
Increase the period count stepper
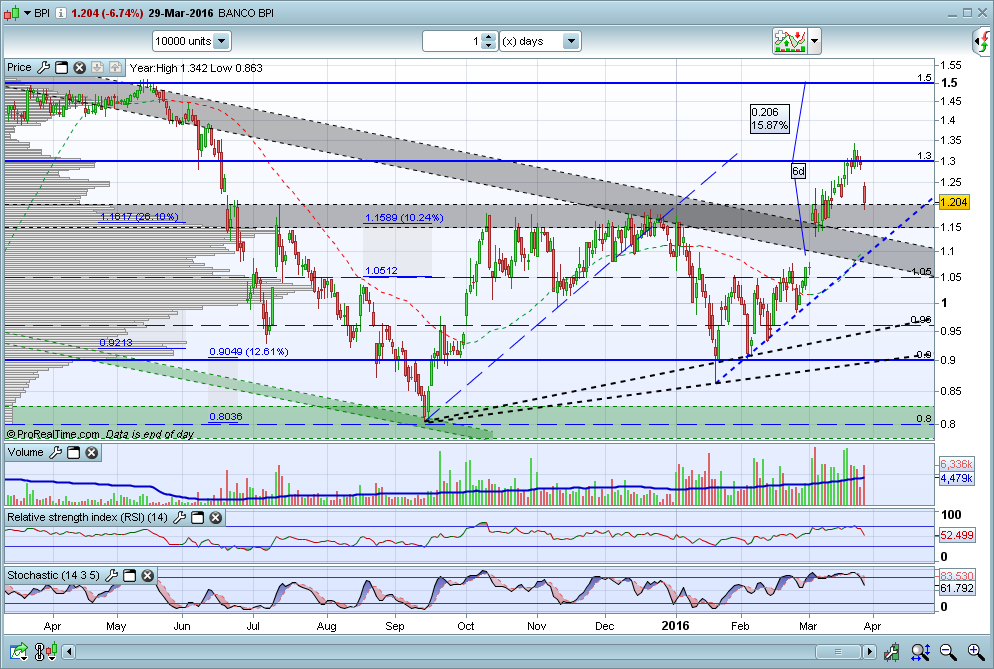[x=488, y=37]
